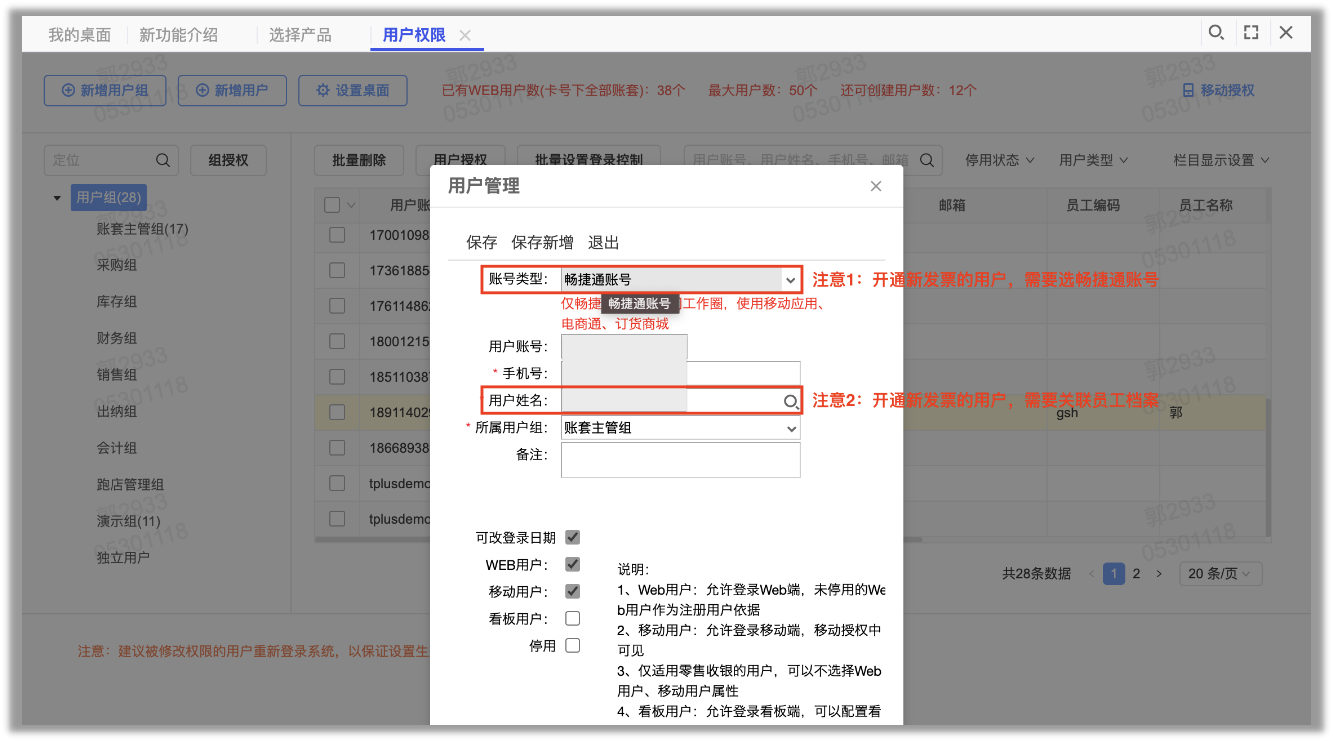
Task: Click the magnifier of the user search box
Action: tap(927, 160)
